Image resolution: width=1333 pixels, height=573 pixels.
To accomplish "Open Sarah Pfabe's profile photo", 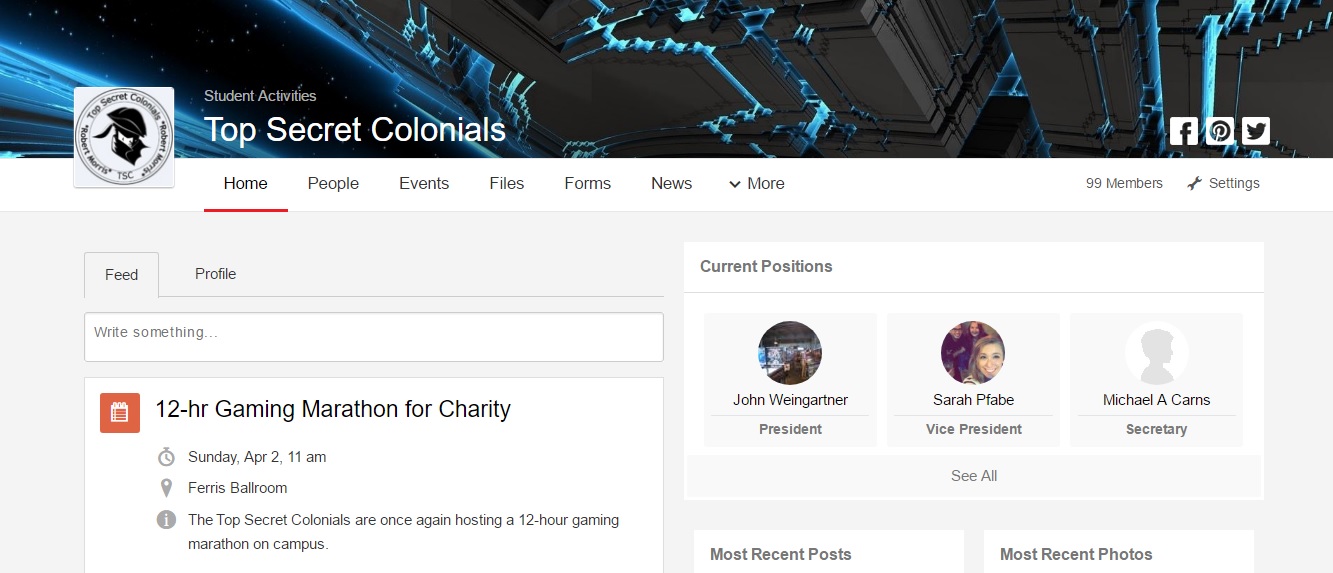I will click(973, 353).
